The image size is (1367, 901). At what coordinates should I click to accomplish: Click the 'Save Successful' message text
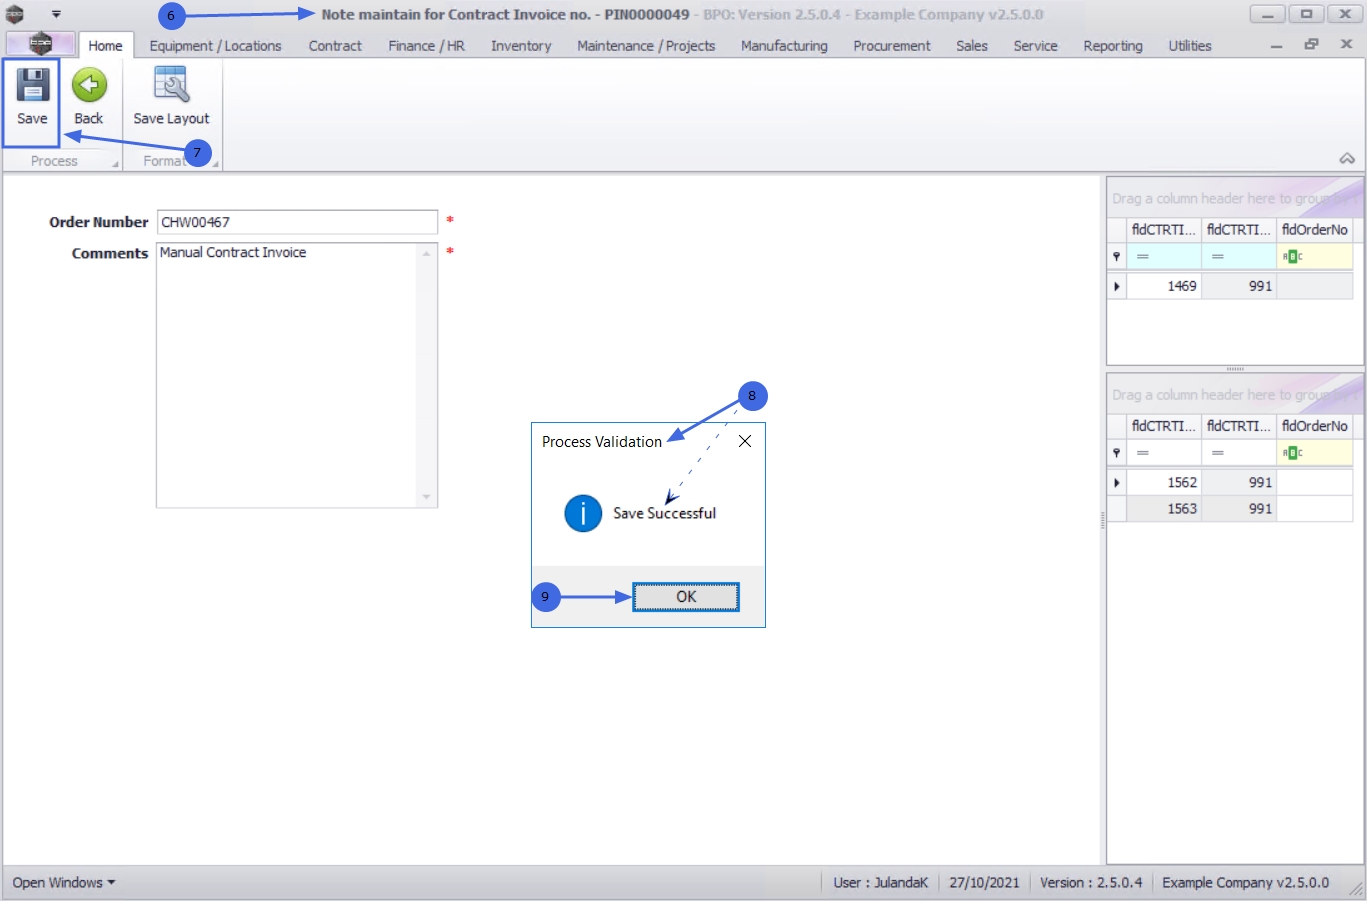pos(664,513)
